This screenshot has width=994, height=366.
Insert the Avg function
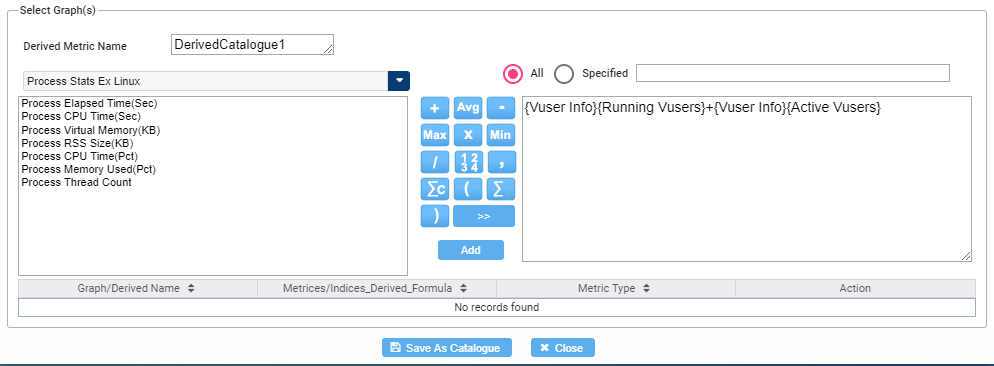pos(468,108)
